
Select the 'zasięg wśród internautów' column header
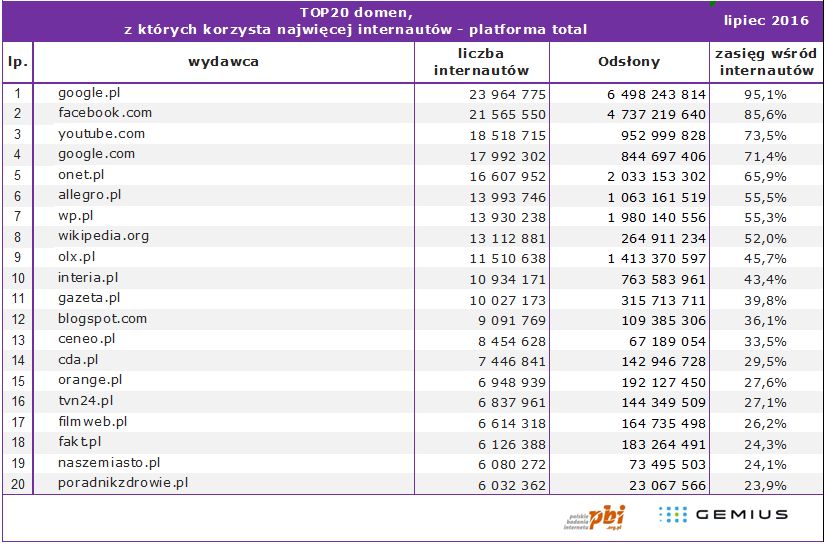click(x=766, y=62)
